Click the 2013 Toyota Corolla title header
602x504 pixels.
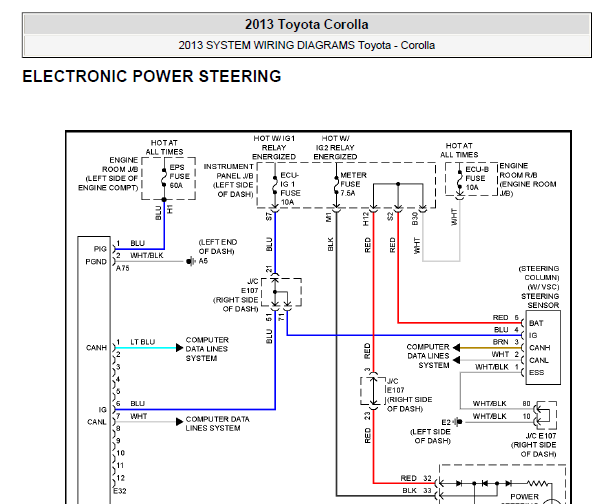coord(307,25)
